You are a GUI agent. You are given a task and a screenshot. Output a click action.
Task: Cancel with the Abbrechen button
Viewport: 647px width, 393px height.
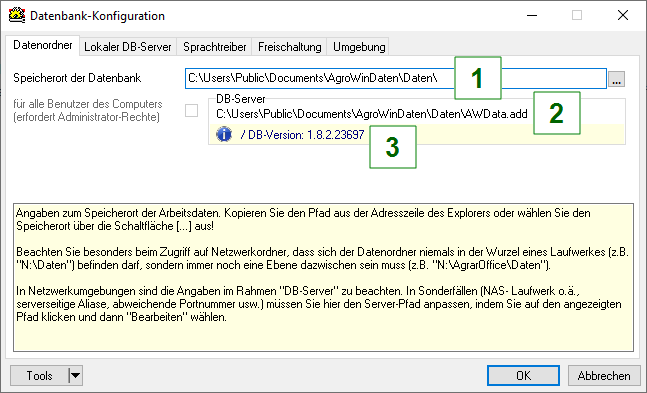point(604,376)
